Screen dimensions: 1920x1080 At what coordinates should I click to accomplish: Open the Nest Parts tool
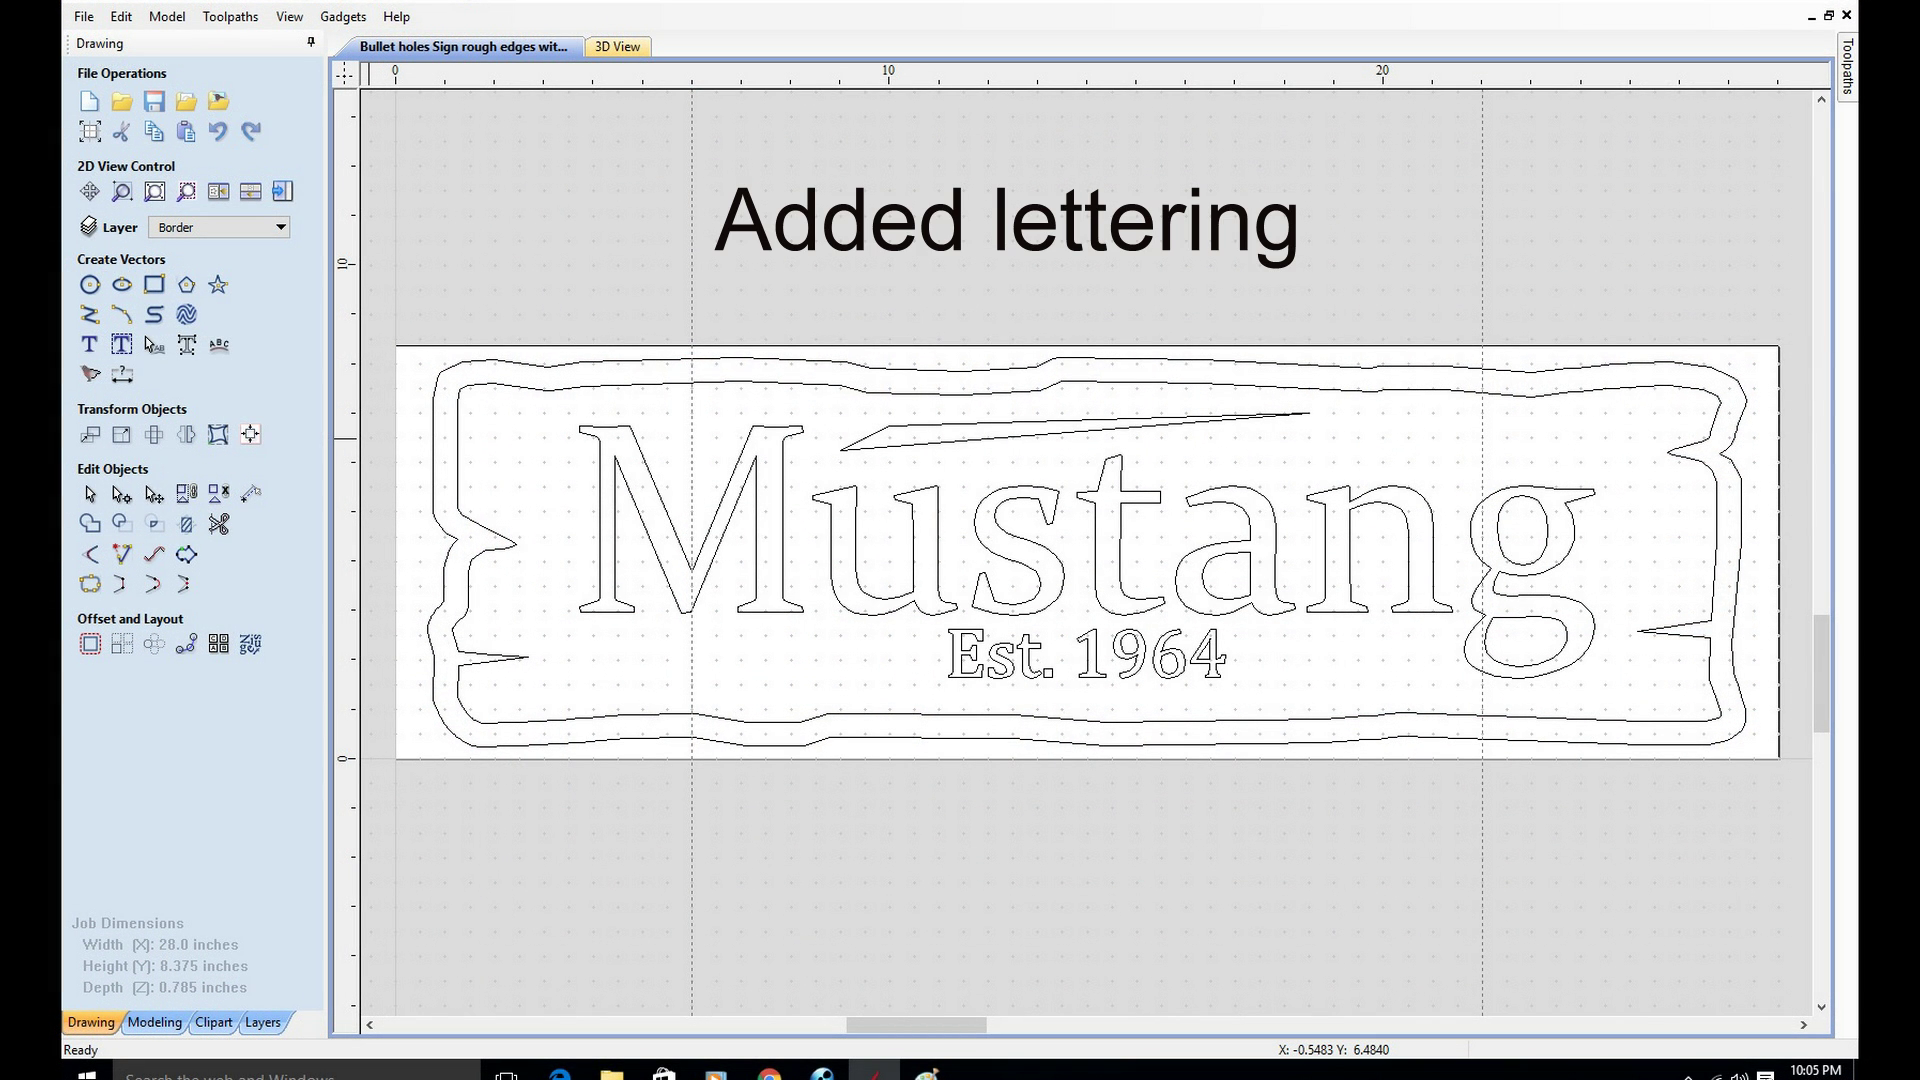click(x=250, y=645)
